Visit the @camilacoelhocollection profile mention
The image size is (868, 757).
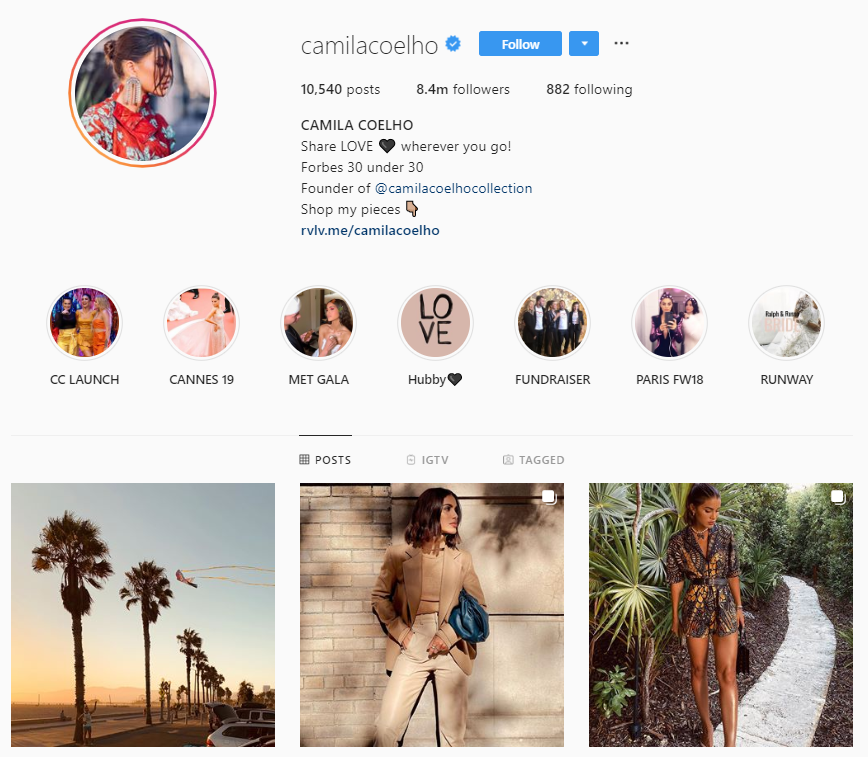[453, 188]
